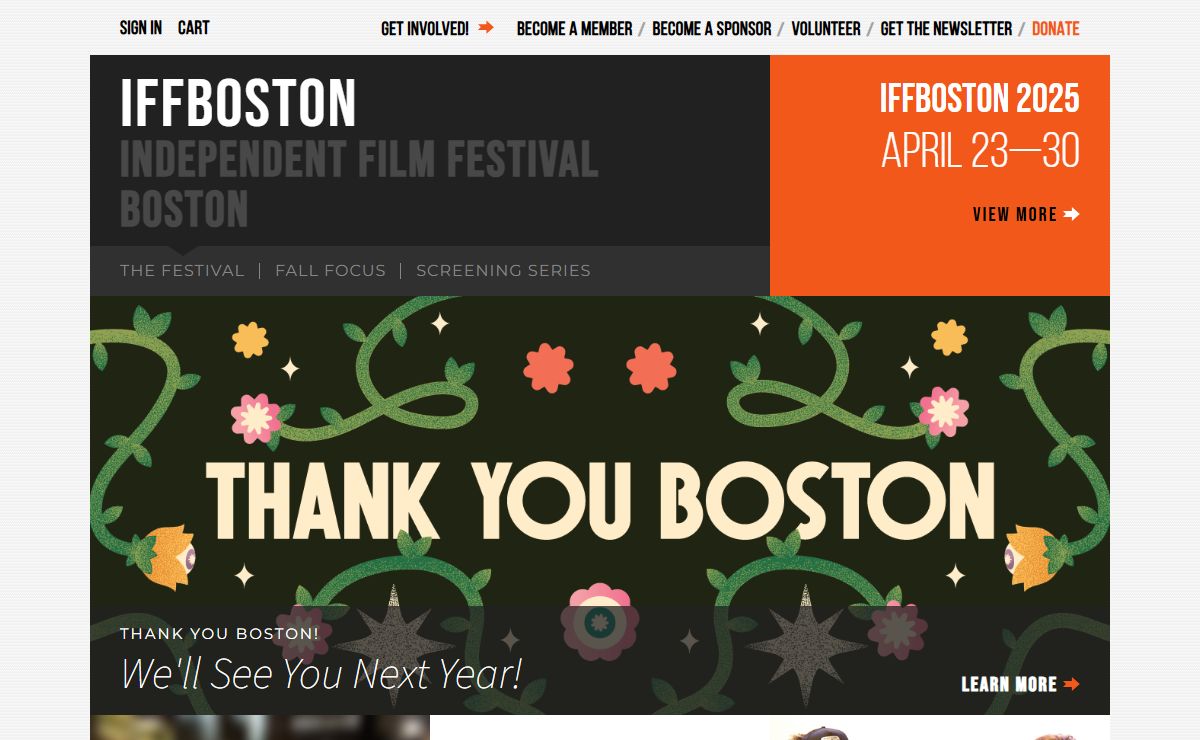Open the Sign In link
This screenshot has height=740, width=1200.
(140, 28)
